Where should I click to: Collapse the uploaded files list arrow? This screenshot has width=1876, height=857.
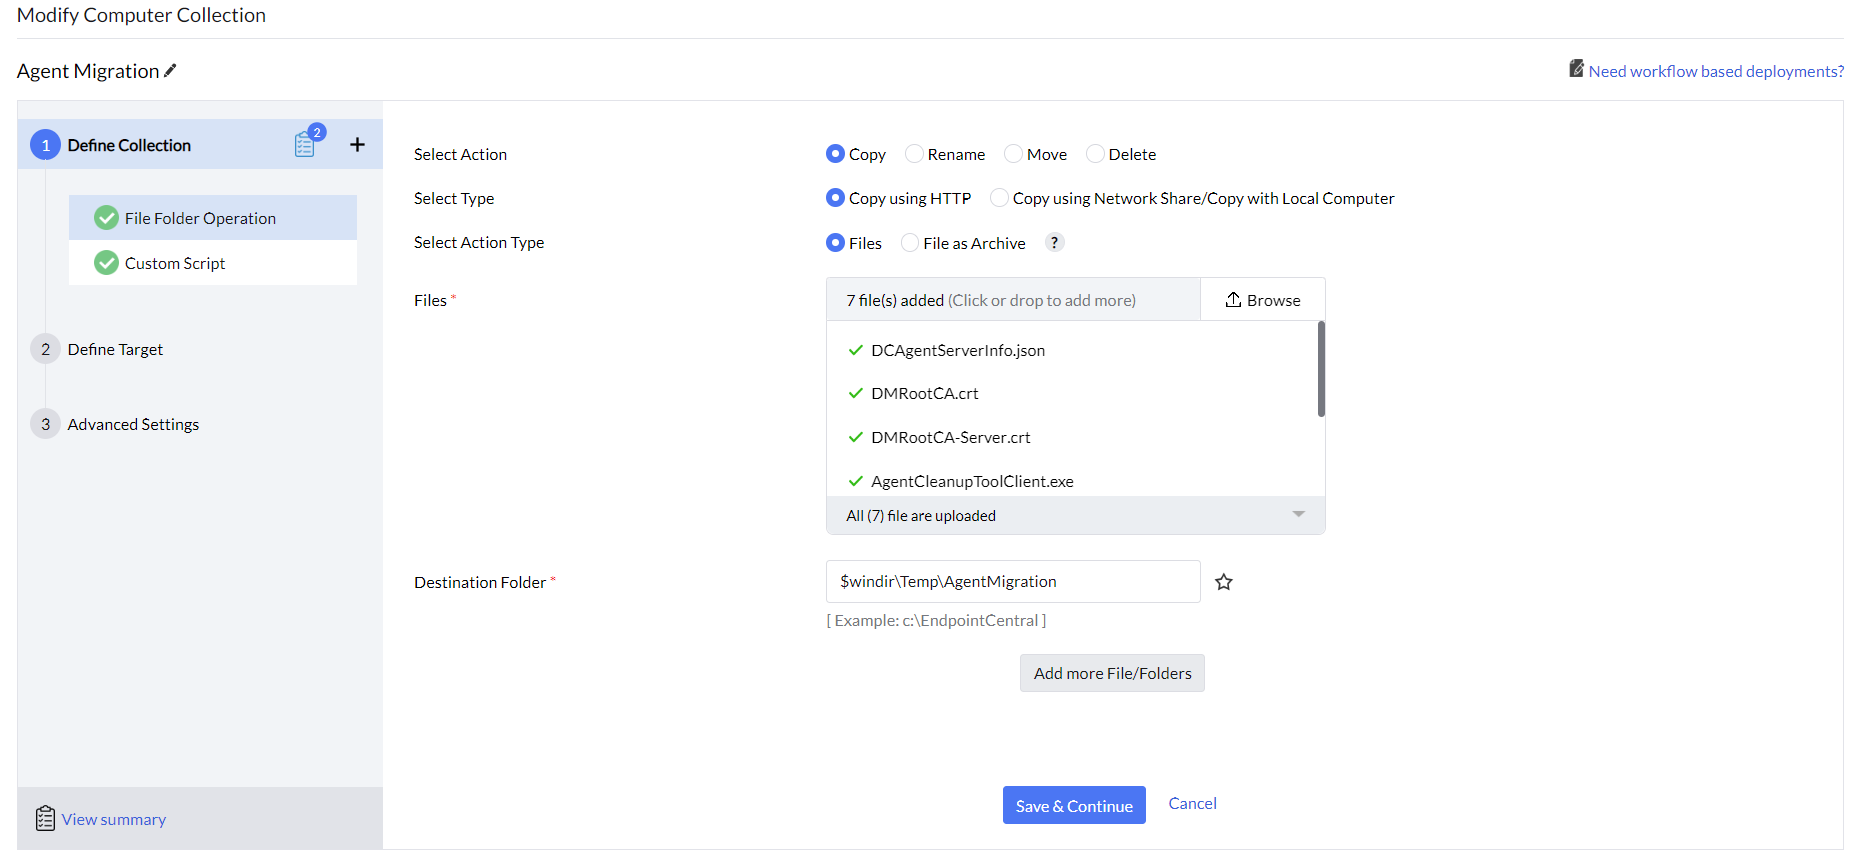(x=1298, y=514)
